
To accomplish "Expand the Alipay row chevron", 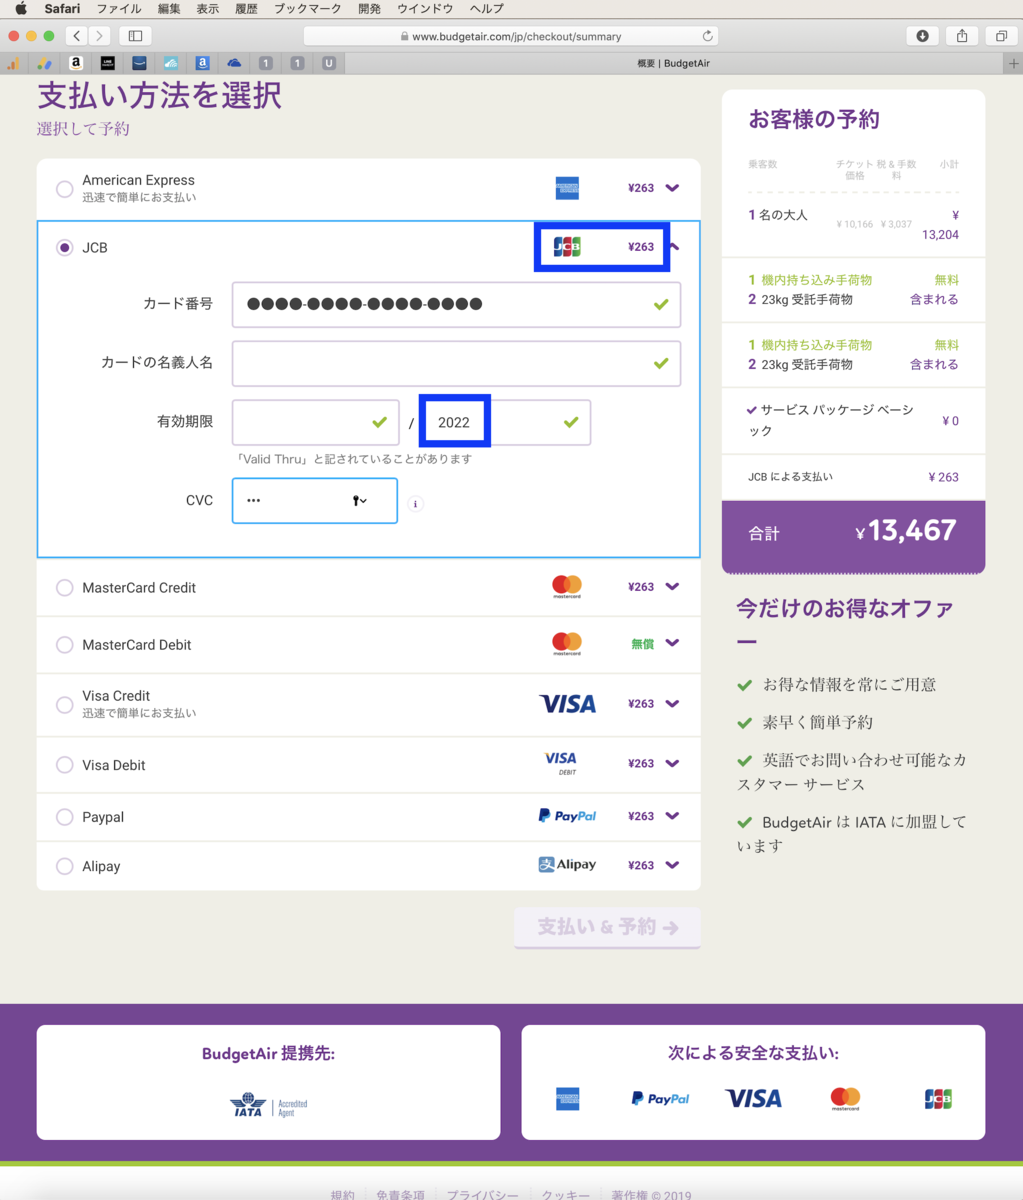I will (672, 865).
